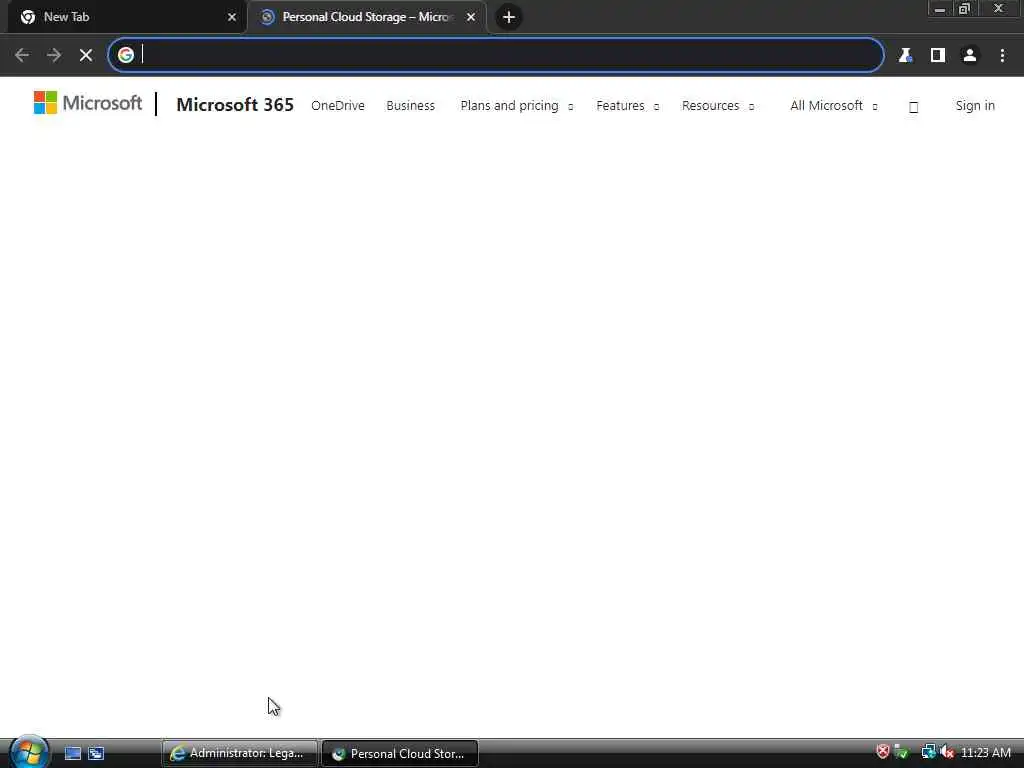Expand the All Microsoft menu
Viewport: 1024px width, 768px height.
click(x=834, y=105)
